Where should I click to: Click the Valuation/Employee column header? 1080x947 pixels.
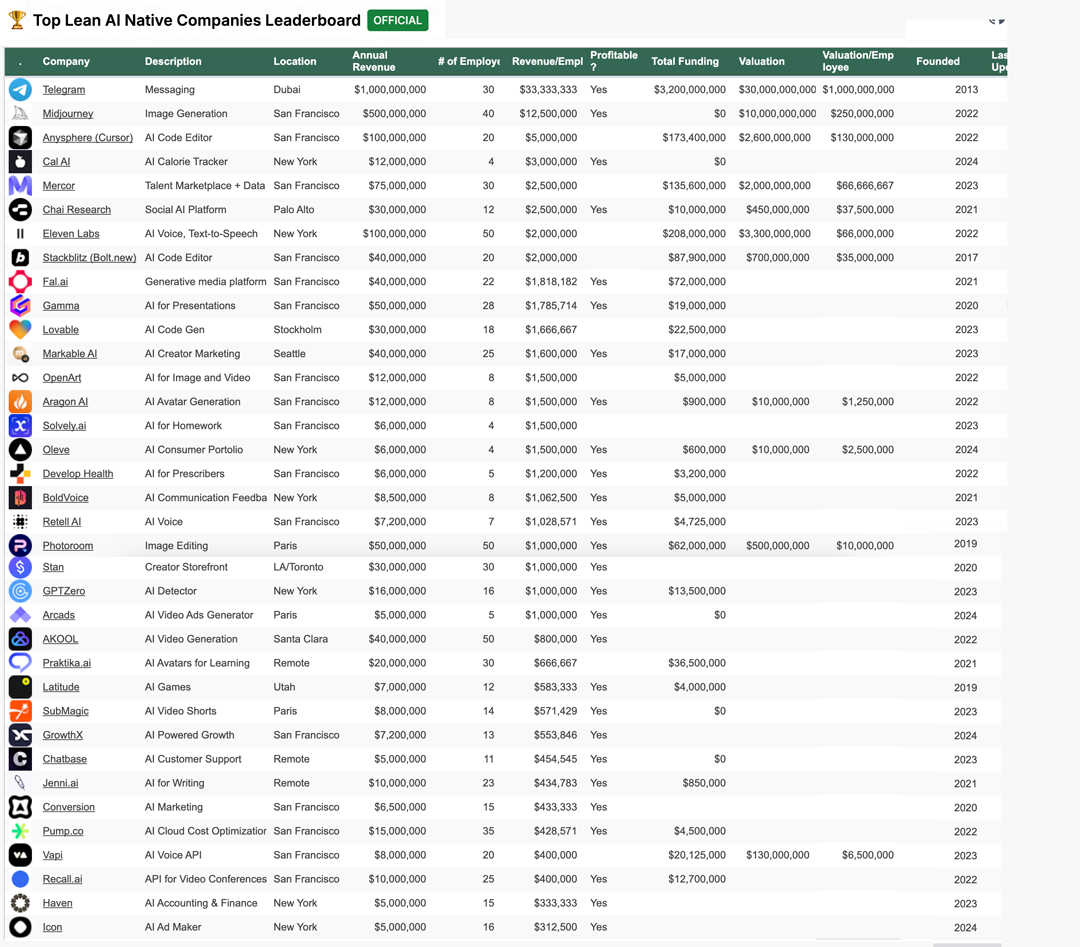(858, 61)
